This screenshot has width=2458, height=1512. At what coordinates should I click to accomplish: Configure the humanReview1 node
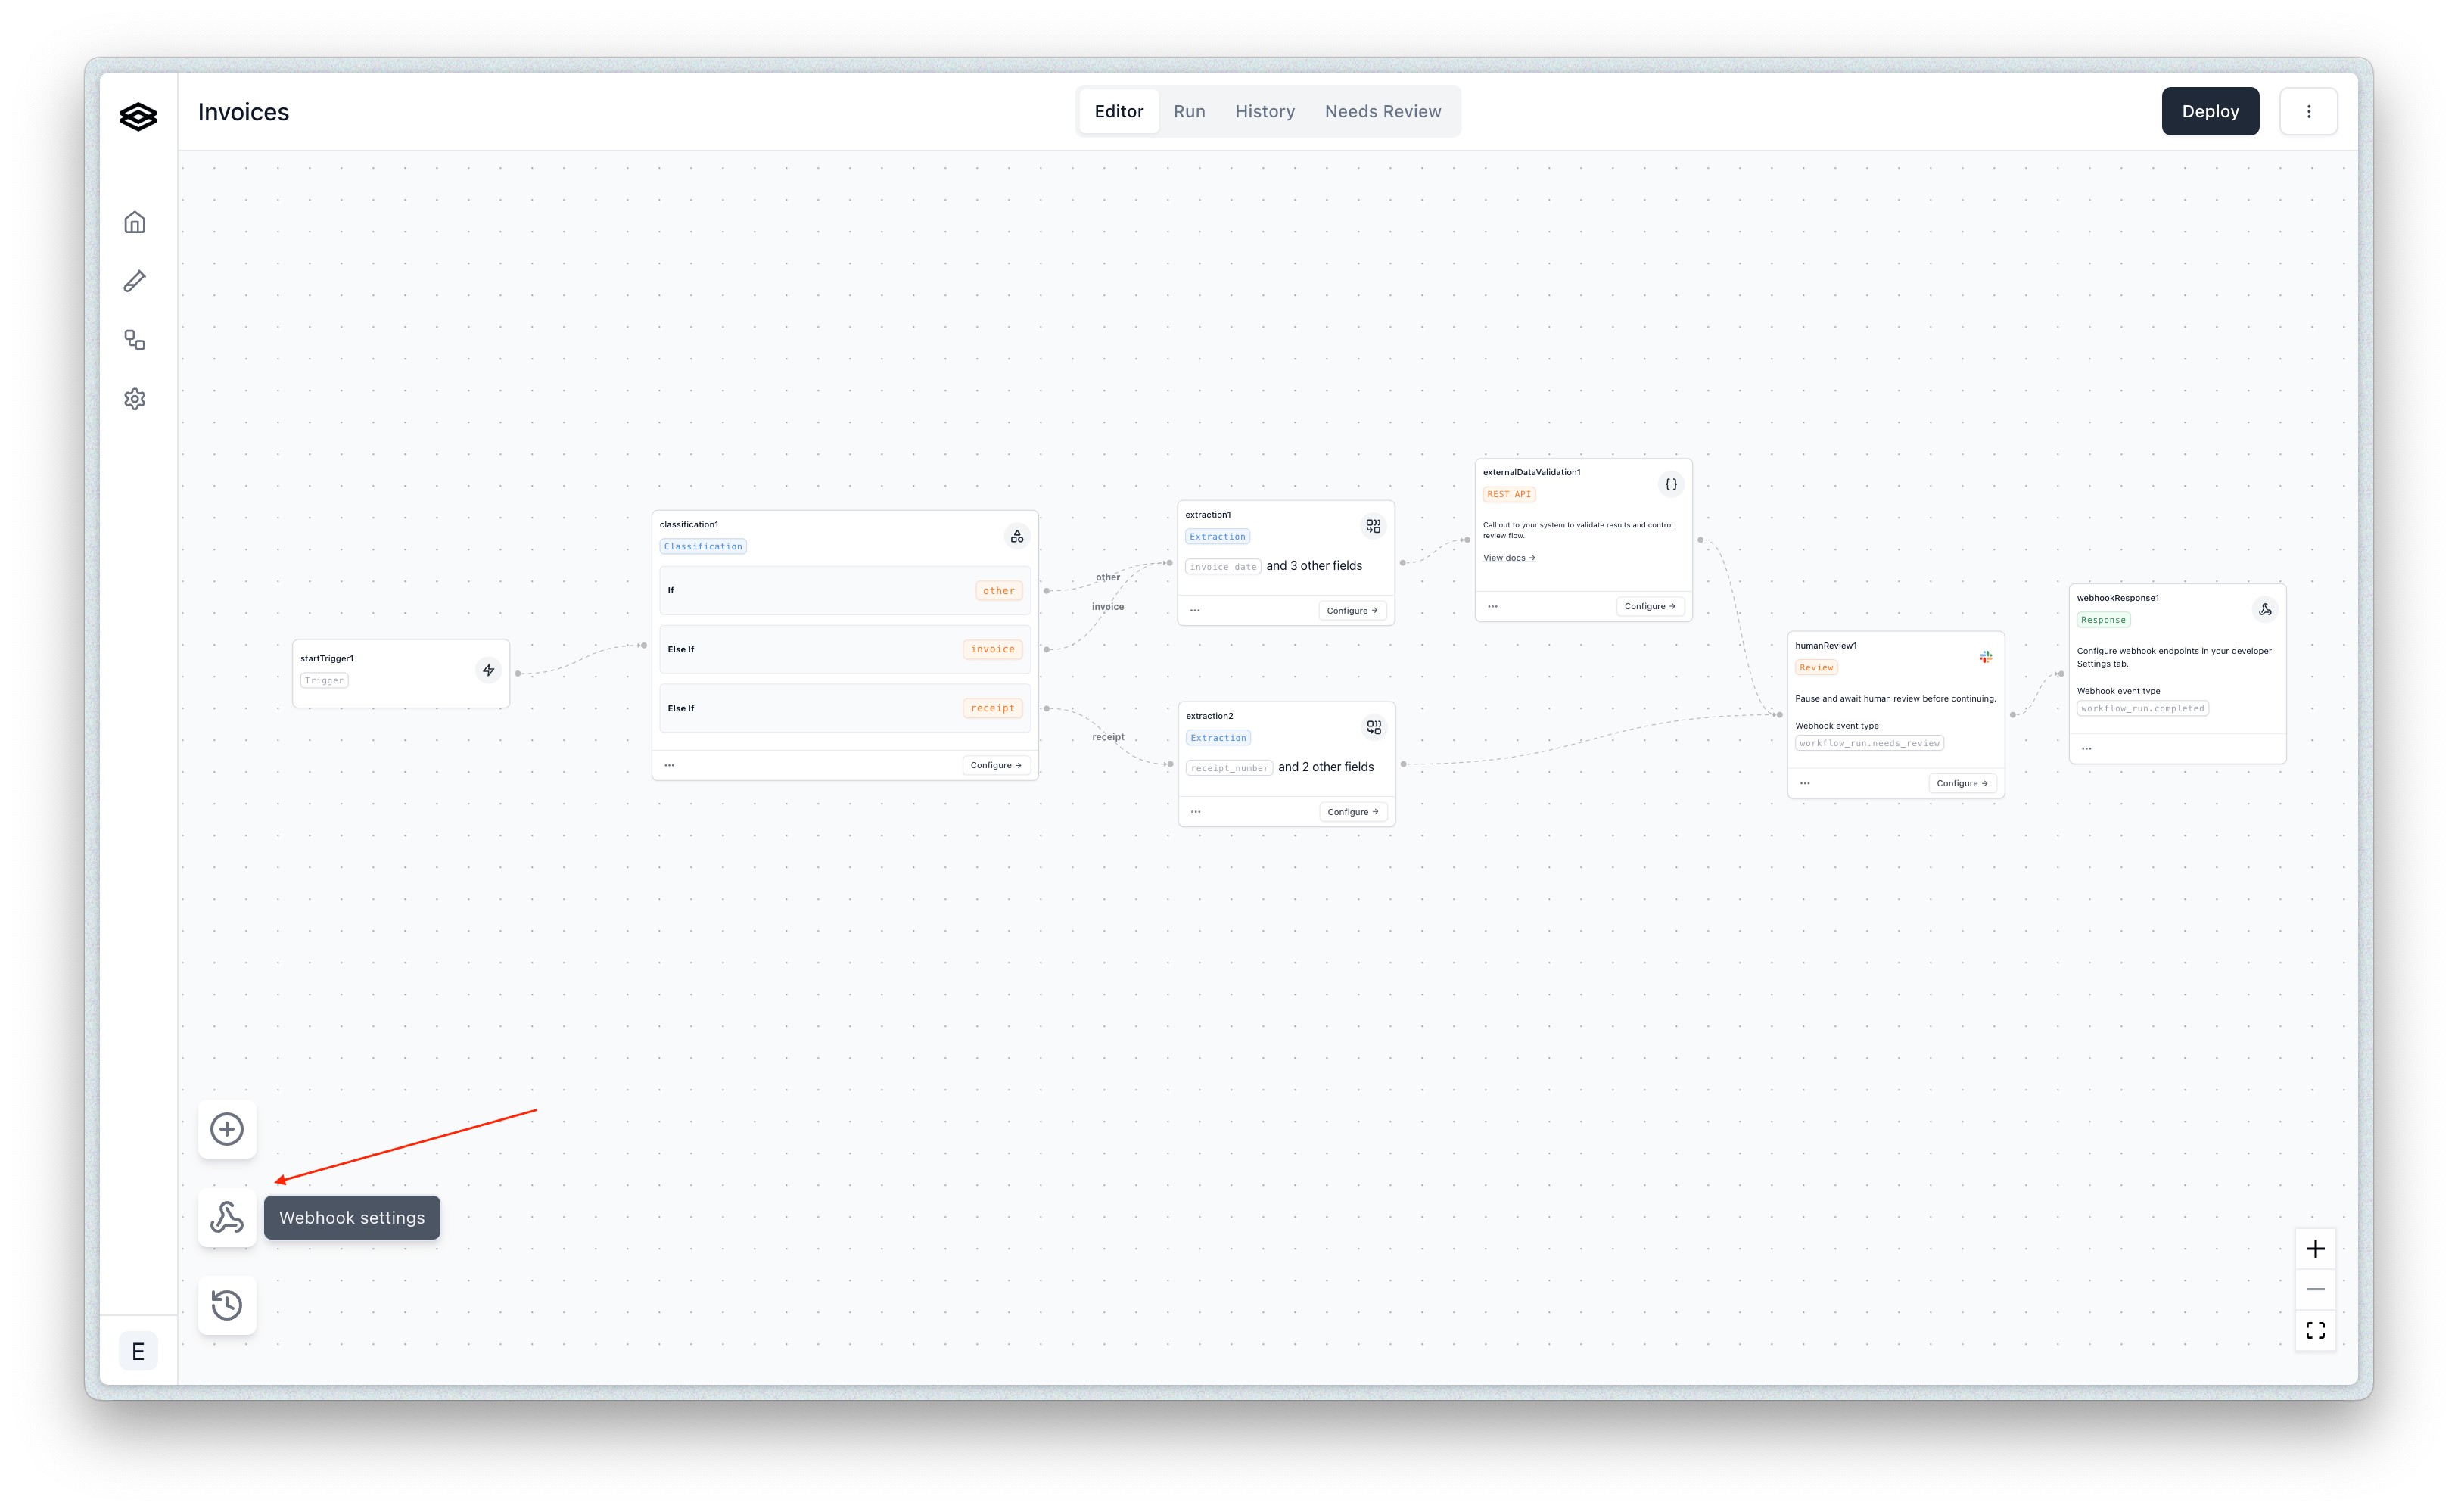[1961, 783]
